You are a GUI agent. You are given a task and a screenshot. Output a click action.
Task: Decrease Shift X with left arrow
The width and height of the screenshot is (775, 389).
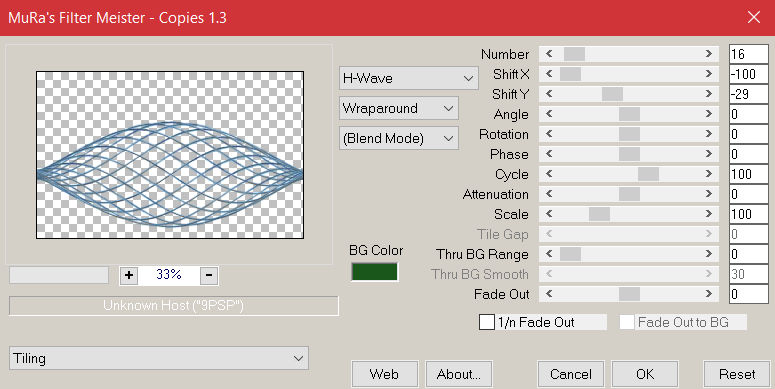[549, 74]
